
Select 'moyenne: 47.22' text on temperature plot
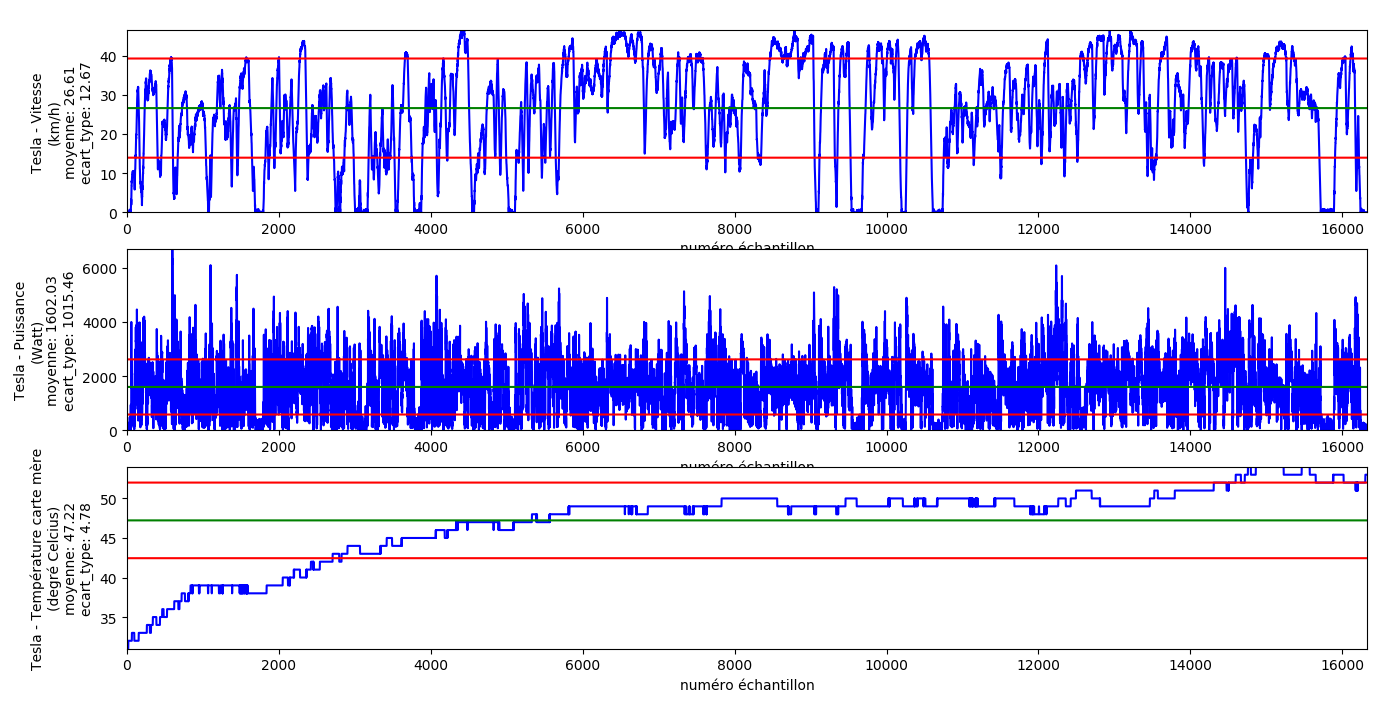point(69,559)
